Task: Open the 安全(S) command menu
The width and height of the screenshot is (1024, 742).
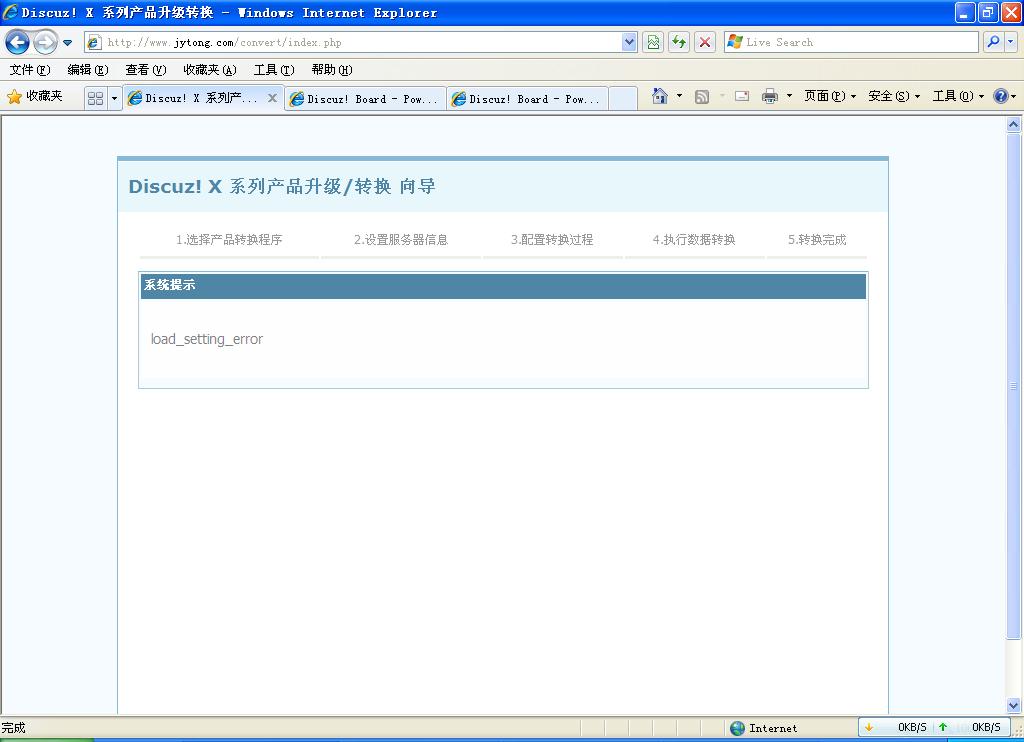Action: [894, 96]
